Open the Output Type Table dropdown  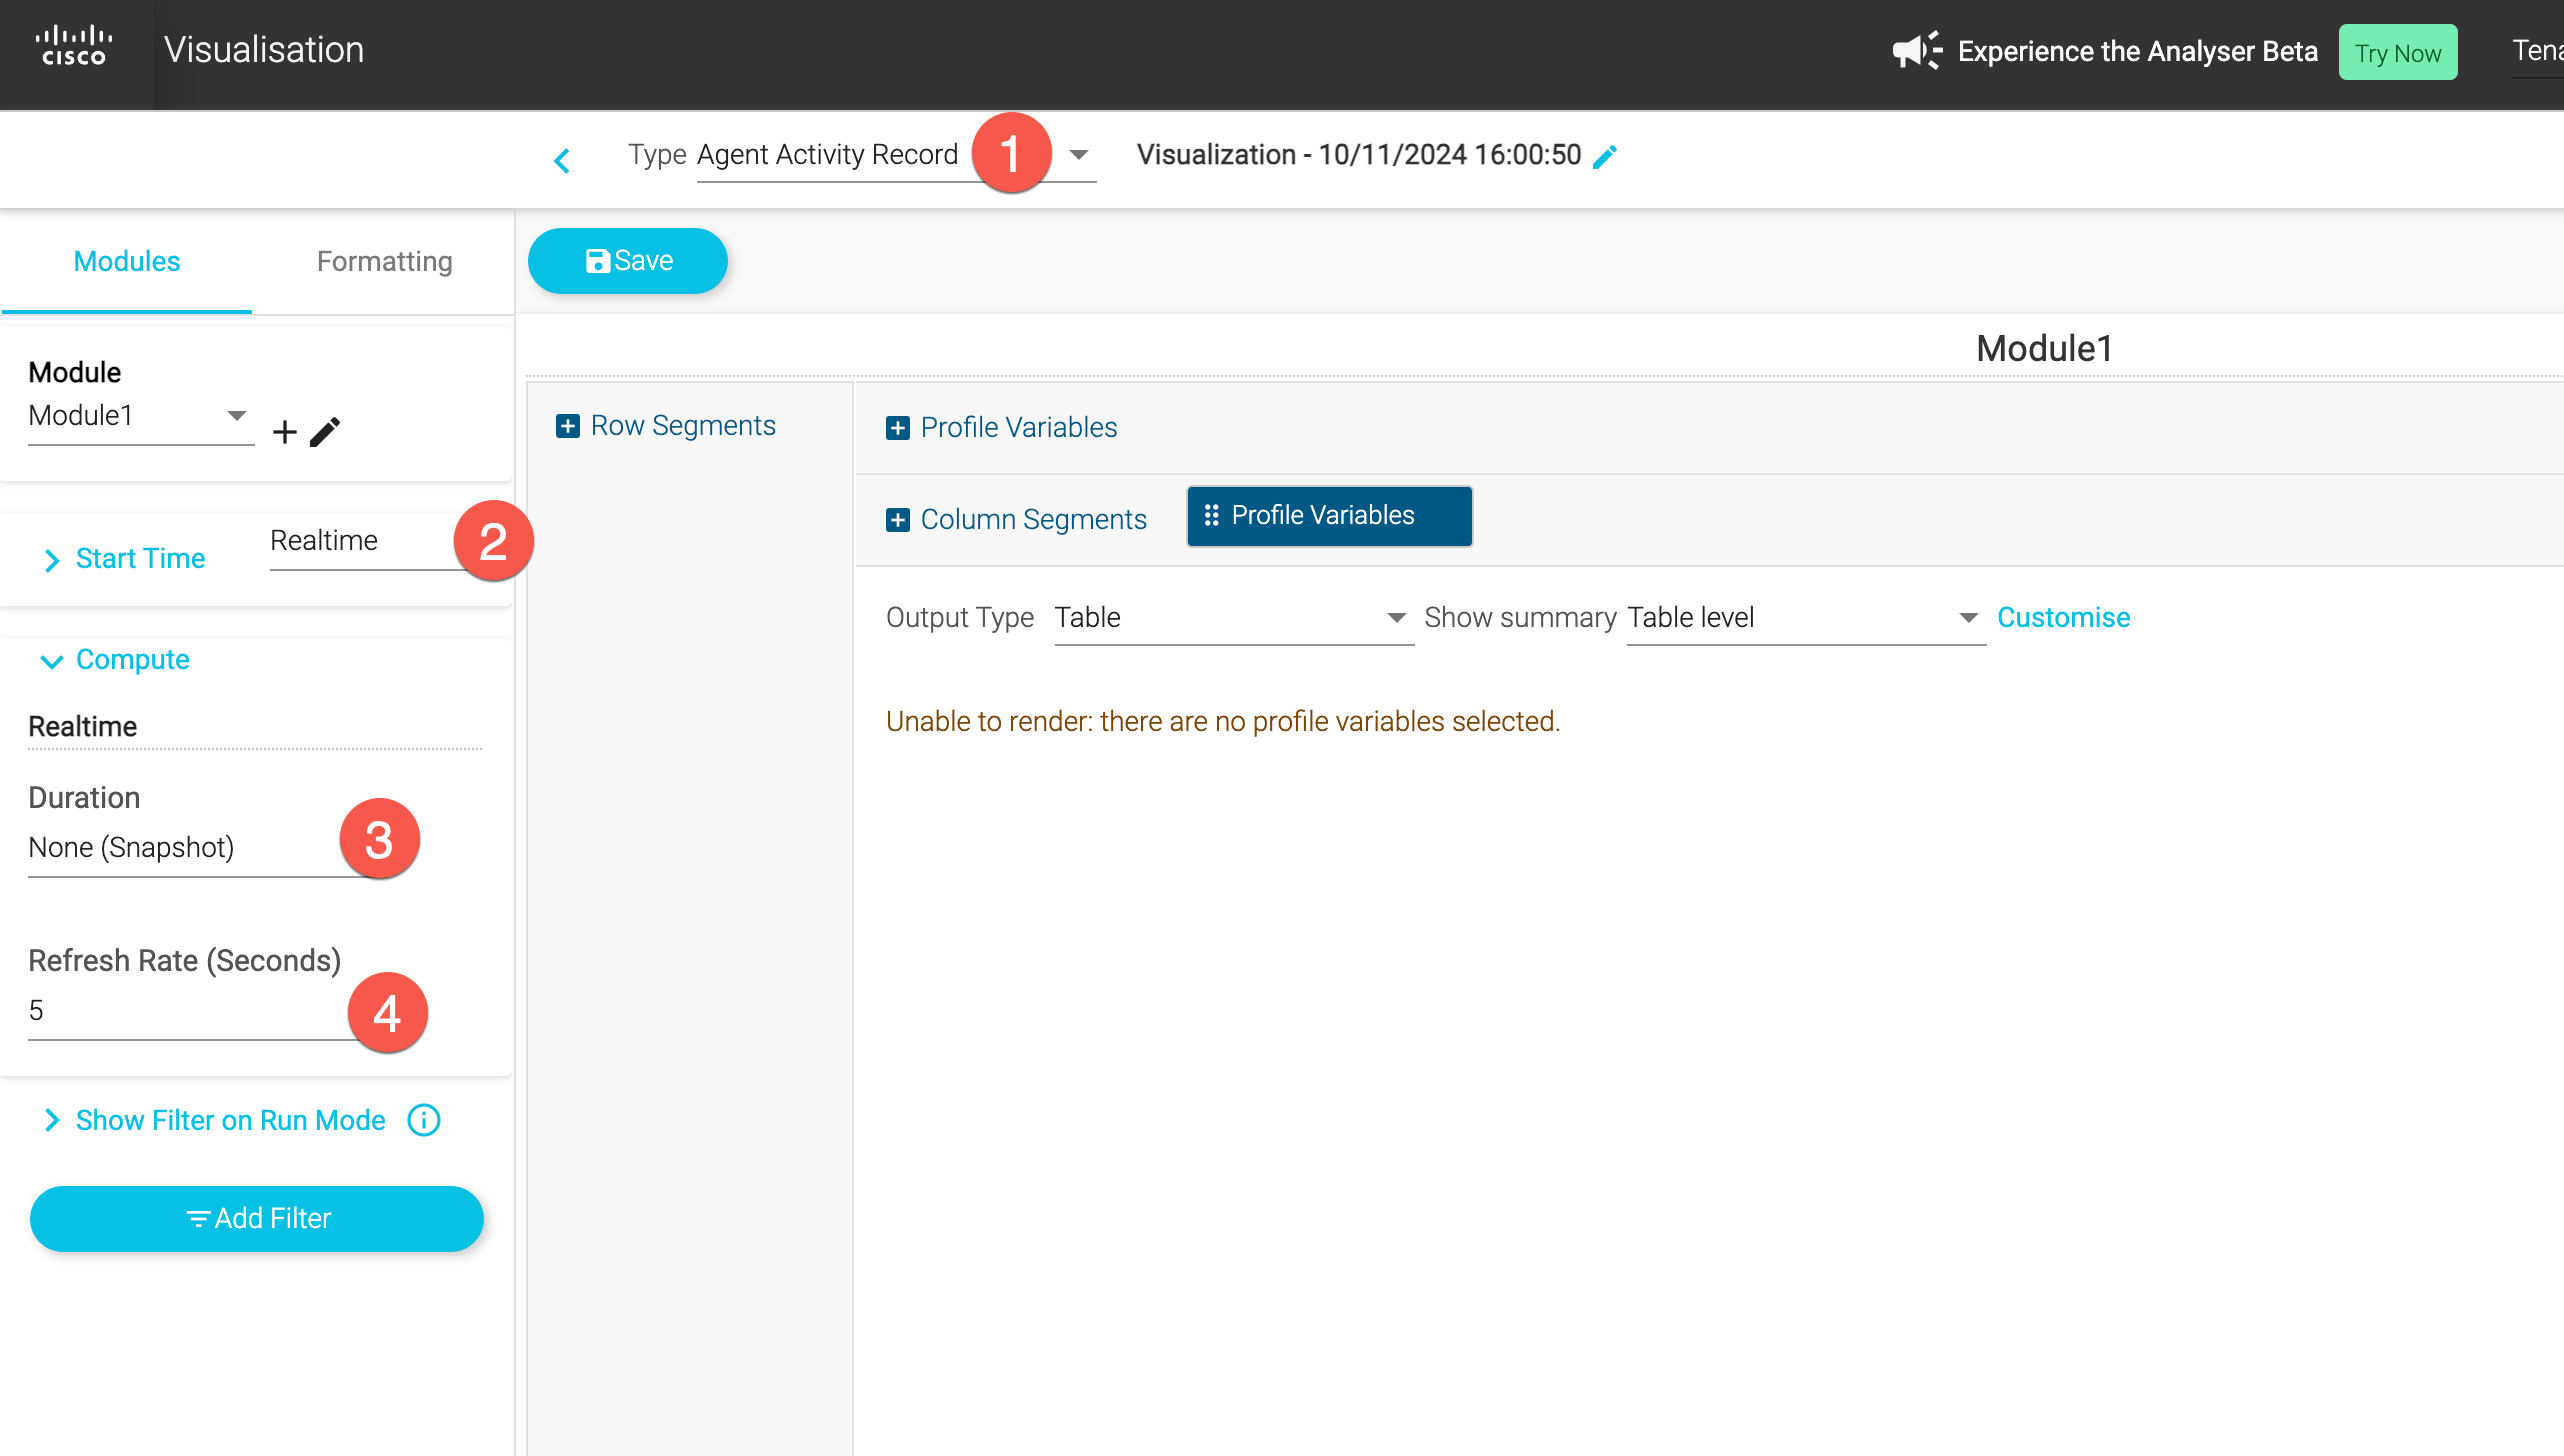[1396, 618]
